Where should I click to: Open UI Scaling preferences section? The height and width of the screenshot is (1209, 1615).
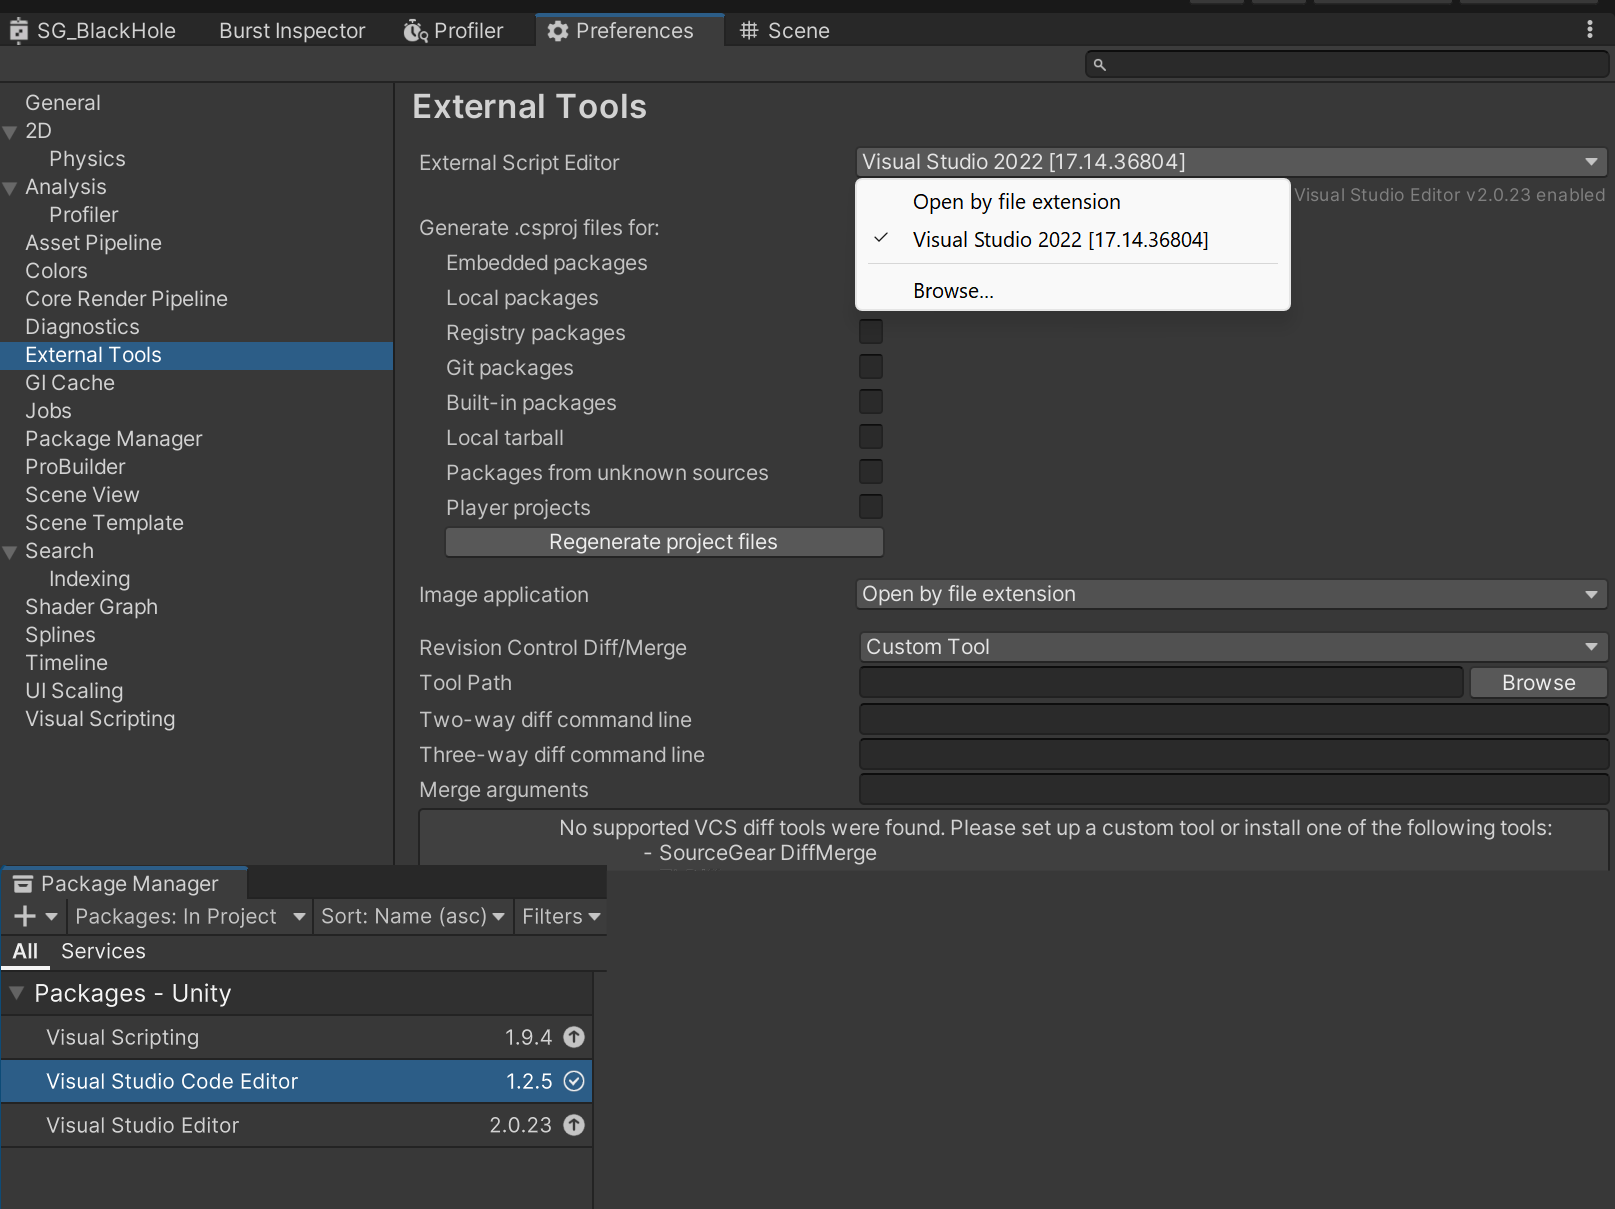pyautogui.click(x=196, y=691)
